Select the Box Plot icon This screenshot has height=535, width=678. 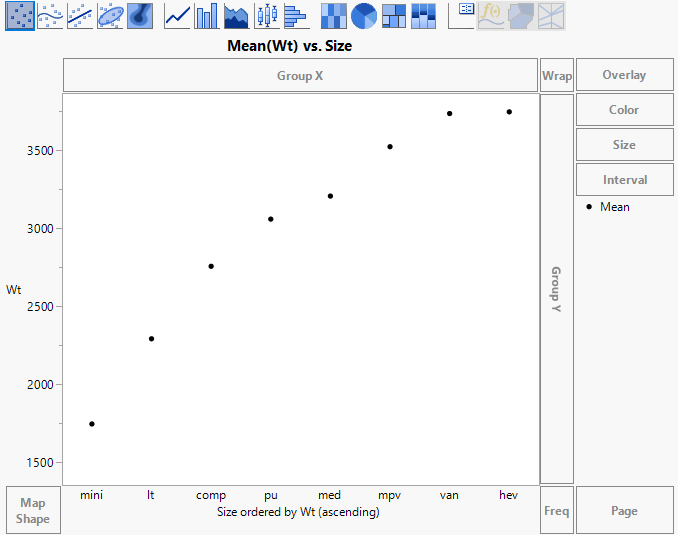tap(267, 15)
